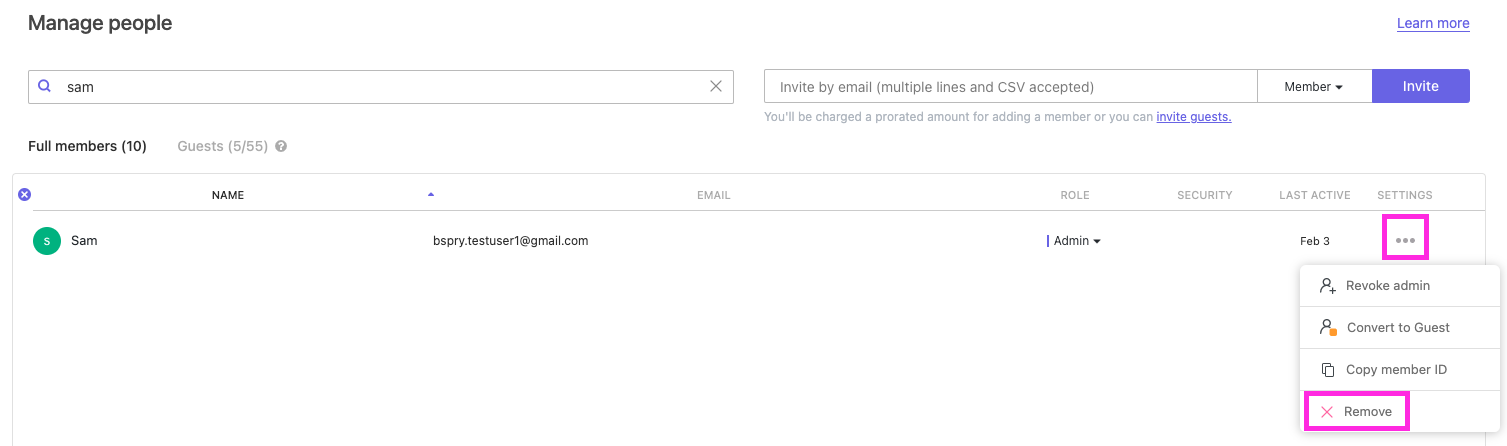Choose Convert to Guest from menu
Image resolution: width=1507 pixels, height=446 pixels.
coord(1397,328)
